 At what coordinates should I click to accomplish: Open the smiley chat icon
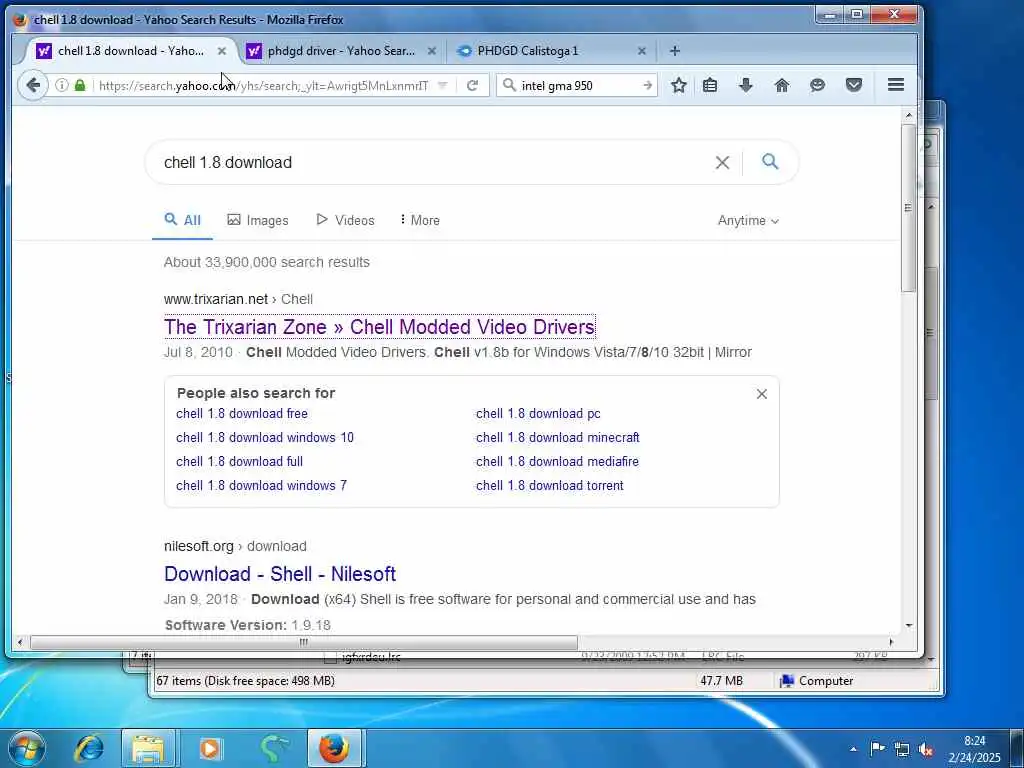coord(817,85)
